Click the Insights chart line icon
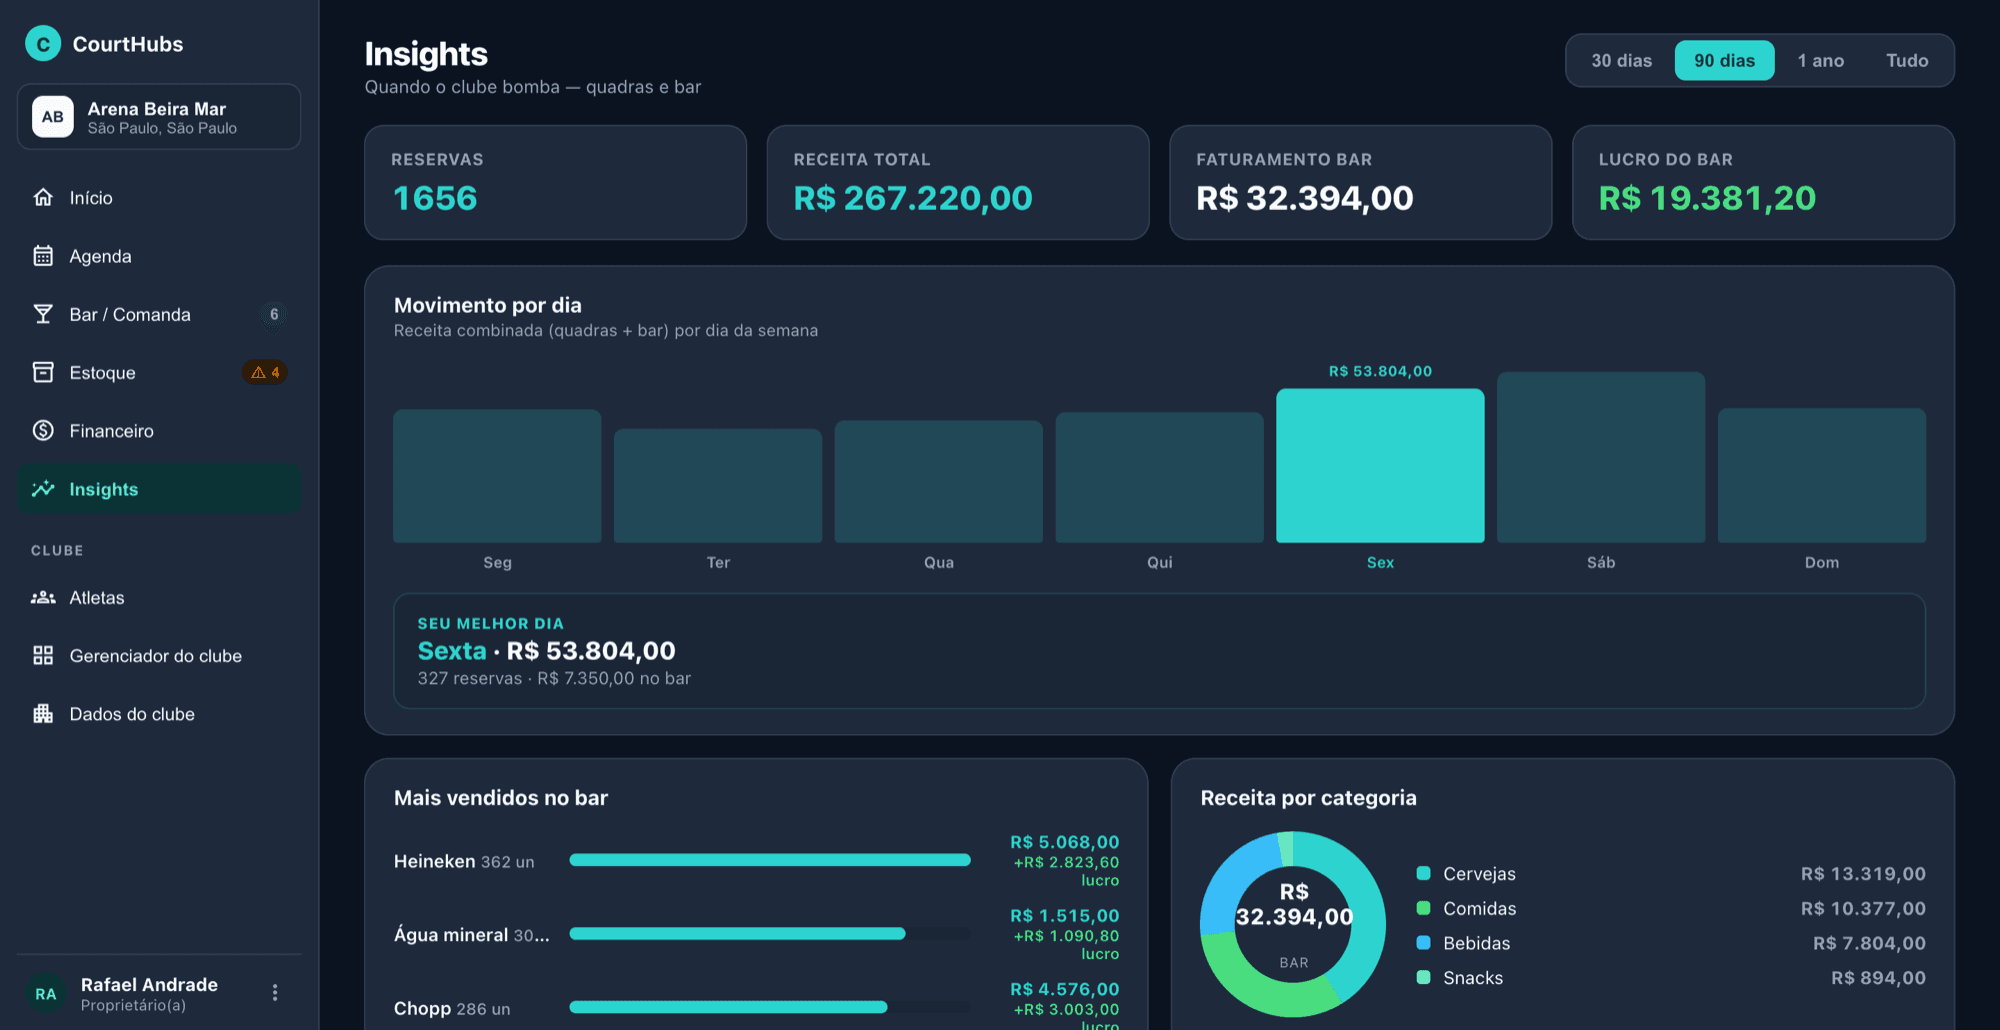 43,489
